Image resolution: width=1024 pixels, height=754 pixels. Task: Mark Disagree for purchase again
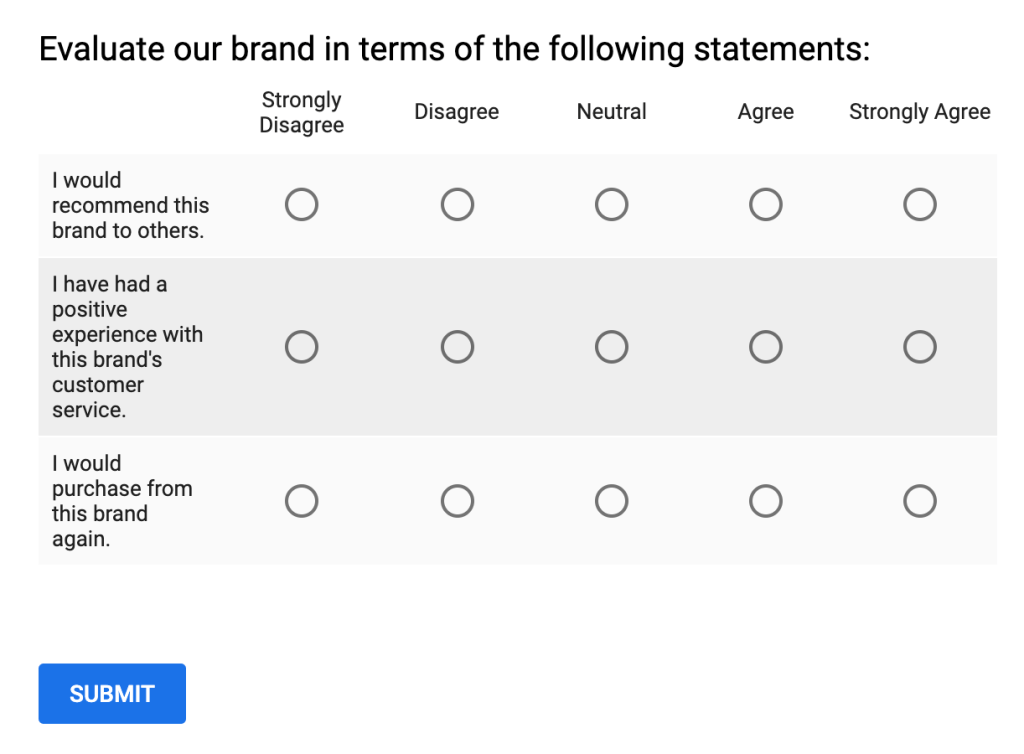457,501
